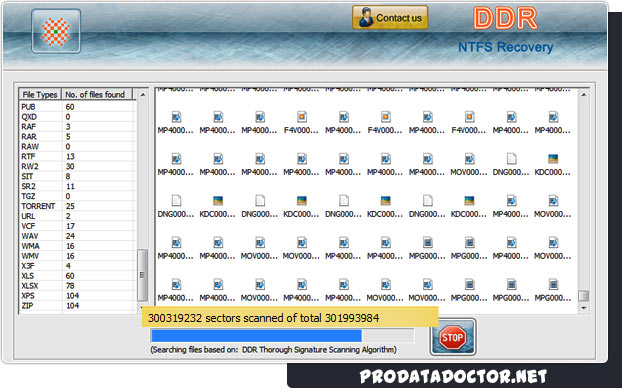Viewport: 622px width, 388px height.
Task: Sort by the File Types column header
Action: tap(40, 94)
